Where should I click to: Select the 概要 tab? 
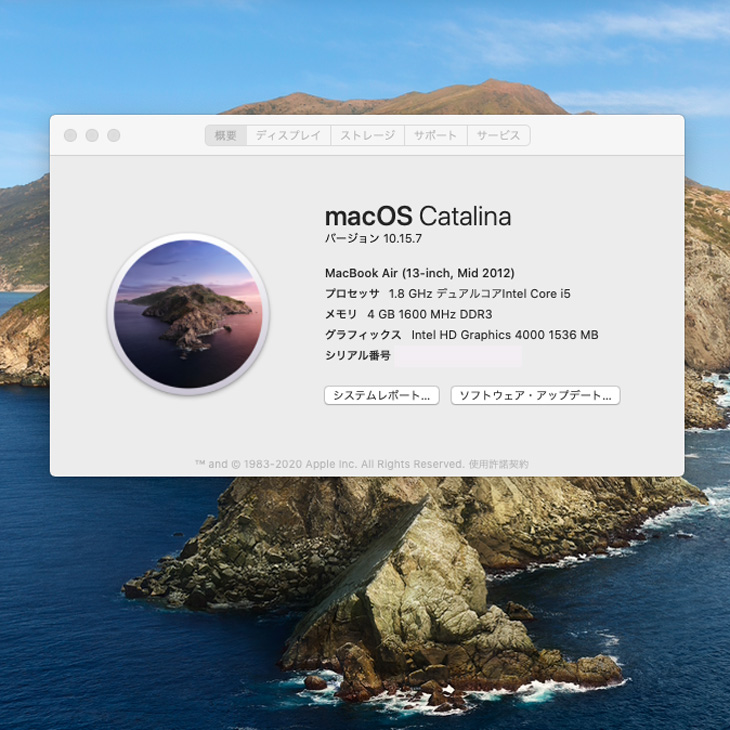pyautogui.click(x=225, y=135)
